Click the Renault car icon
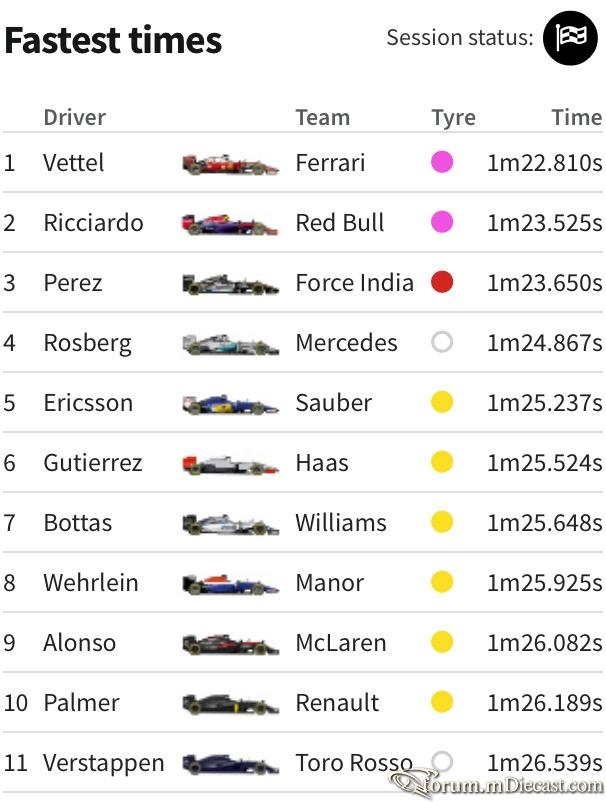This screenshot has width=606, height=802. [231, 704]
